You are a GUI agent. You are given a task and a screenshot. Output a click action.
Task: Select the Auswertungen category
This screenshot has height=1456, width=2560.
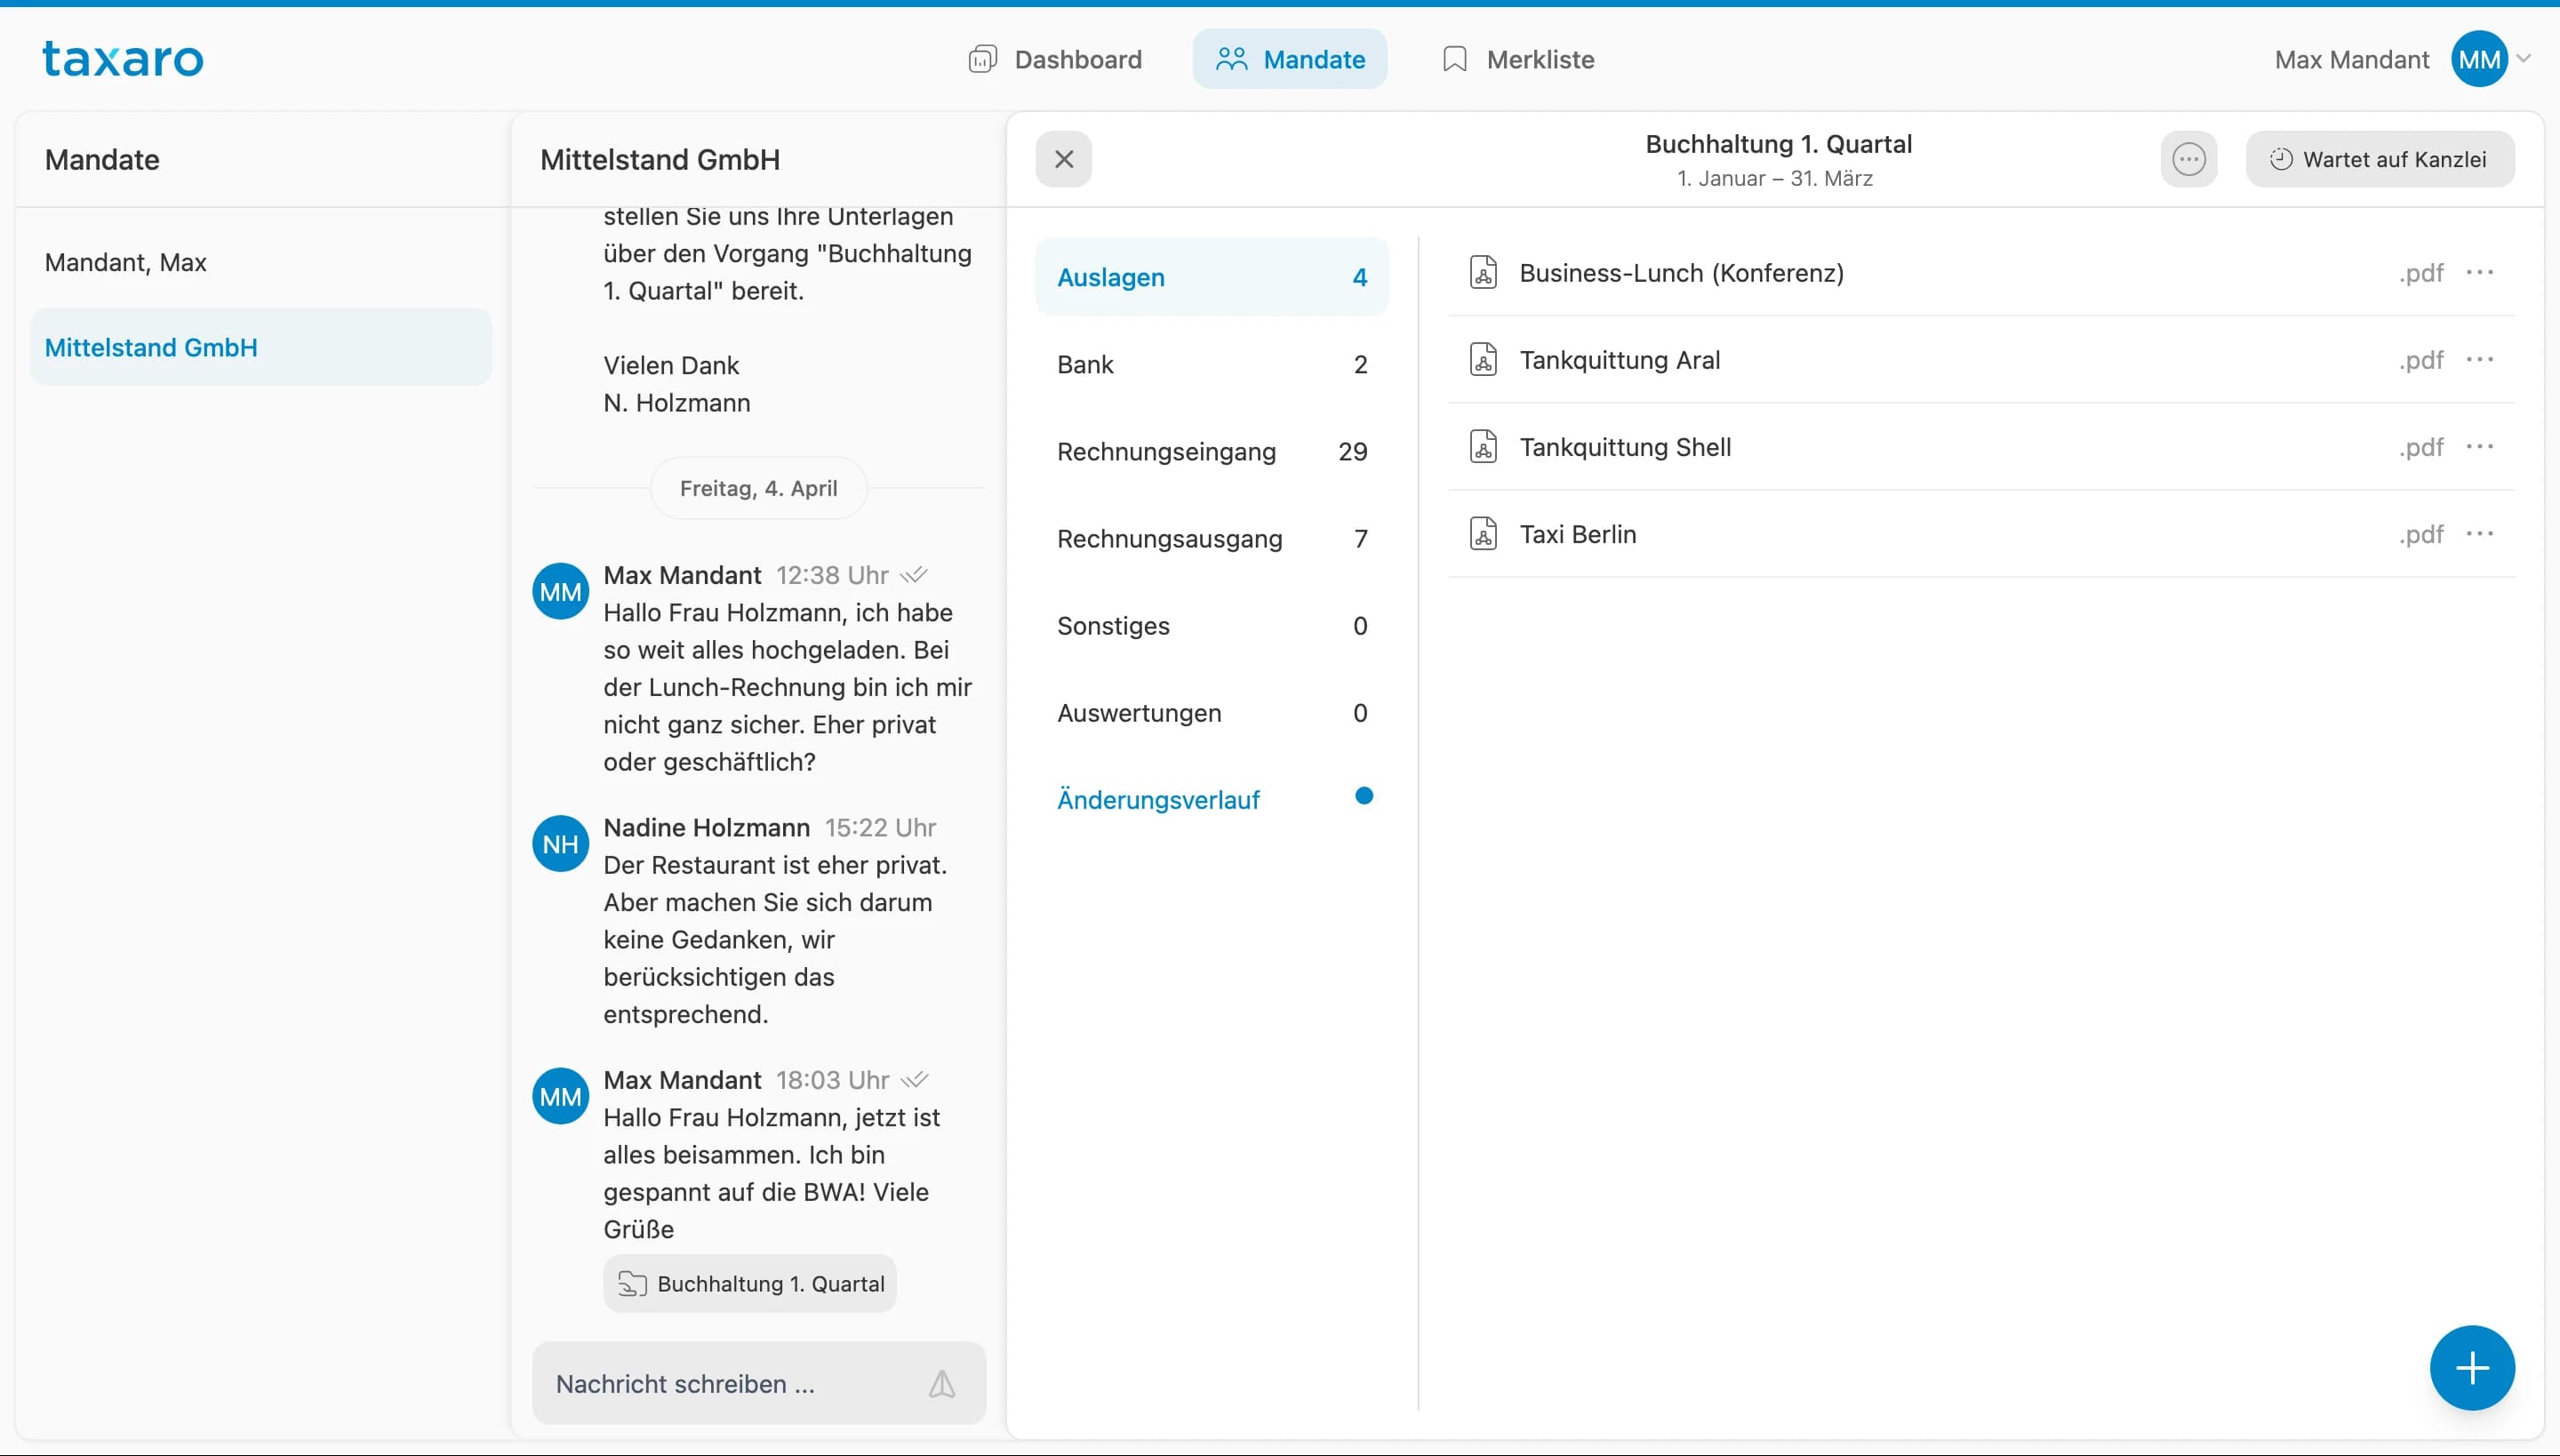coord(1212,712)
